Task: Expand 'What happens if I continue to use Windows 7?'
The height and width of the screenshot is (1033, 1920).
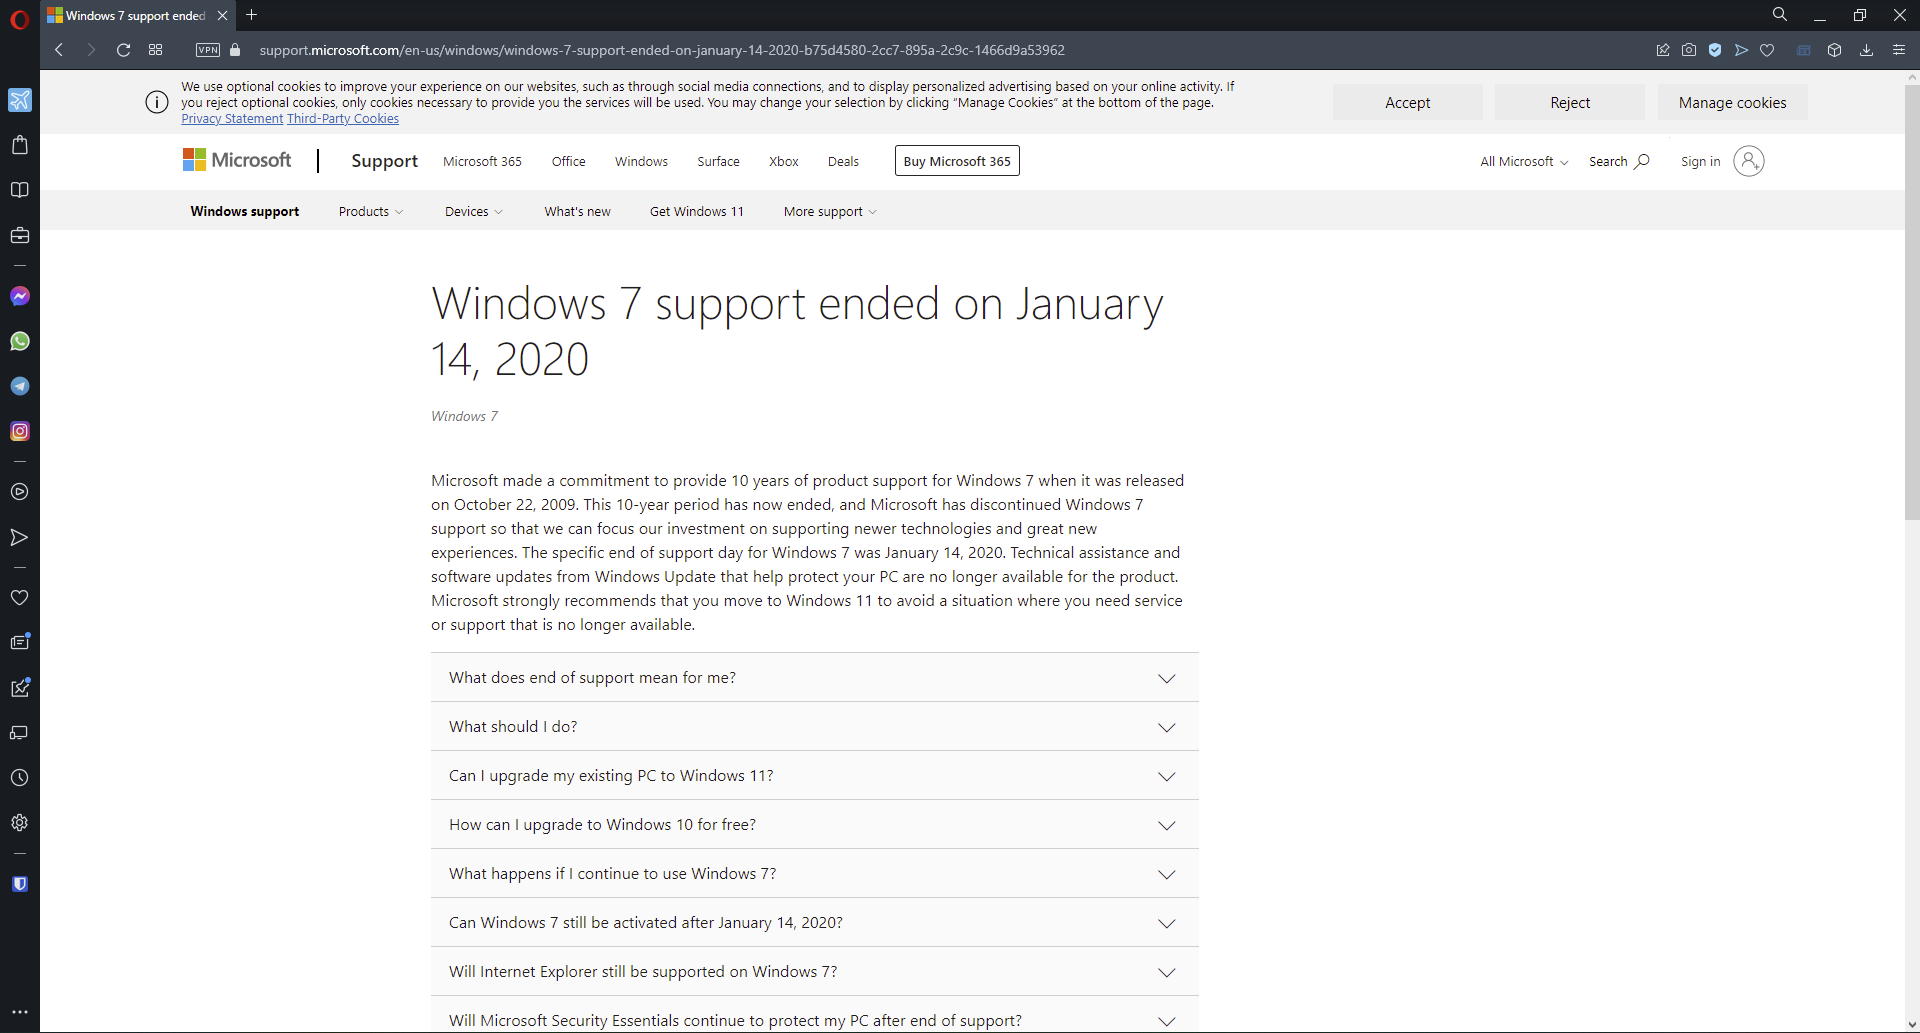Action: click(814, 874)
